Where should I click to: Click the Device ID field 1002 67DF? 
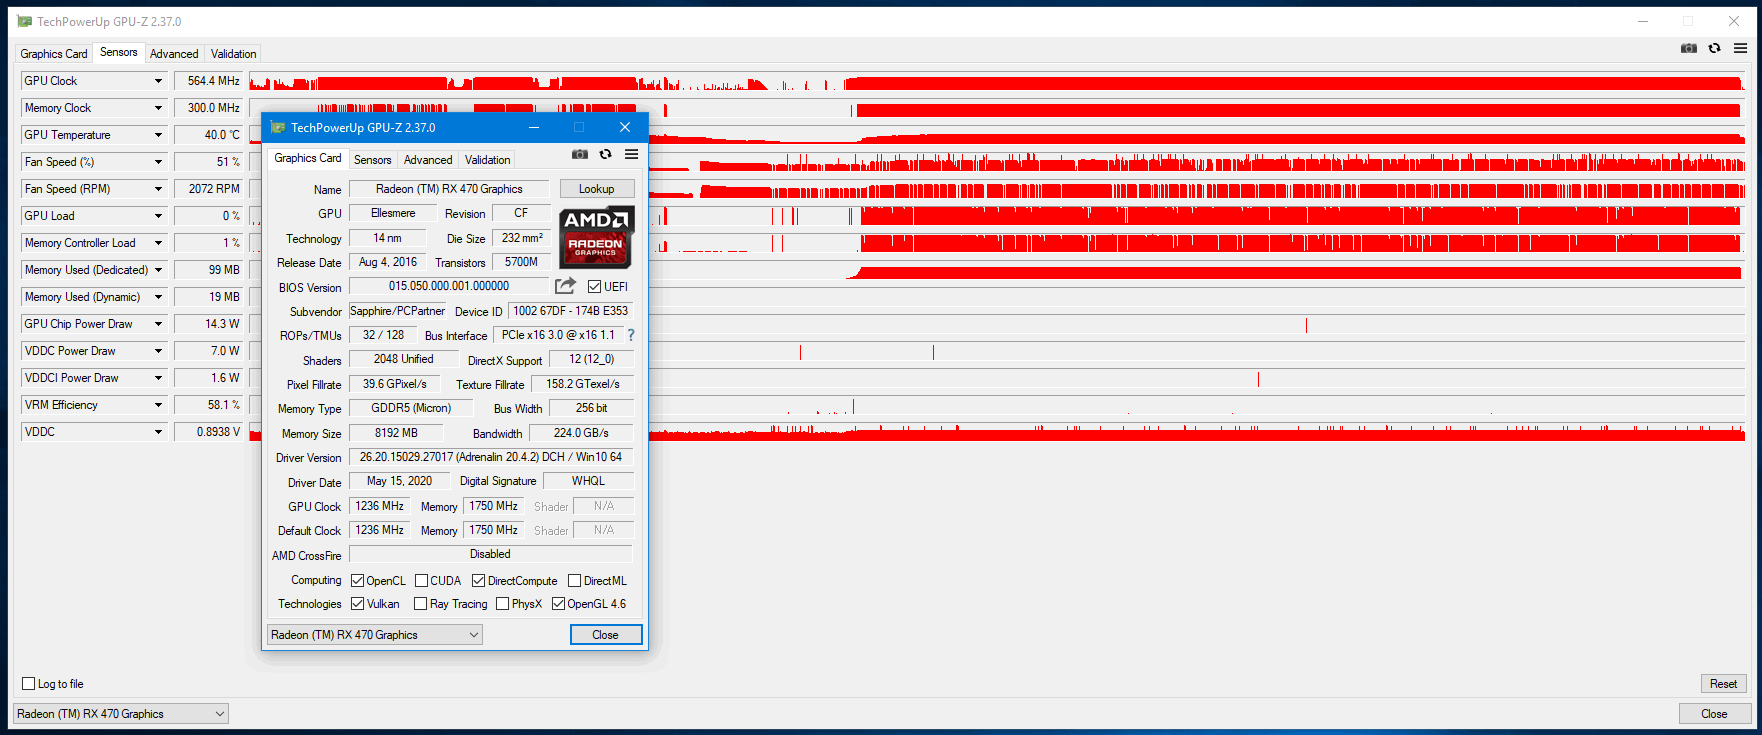click(571, 311)
